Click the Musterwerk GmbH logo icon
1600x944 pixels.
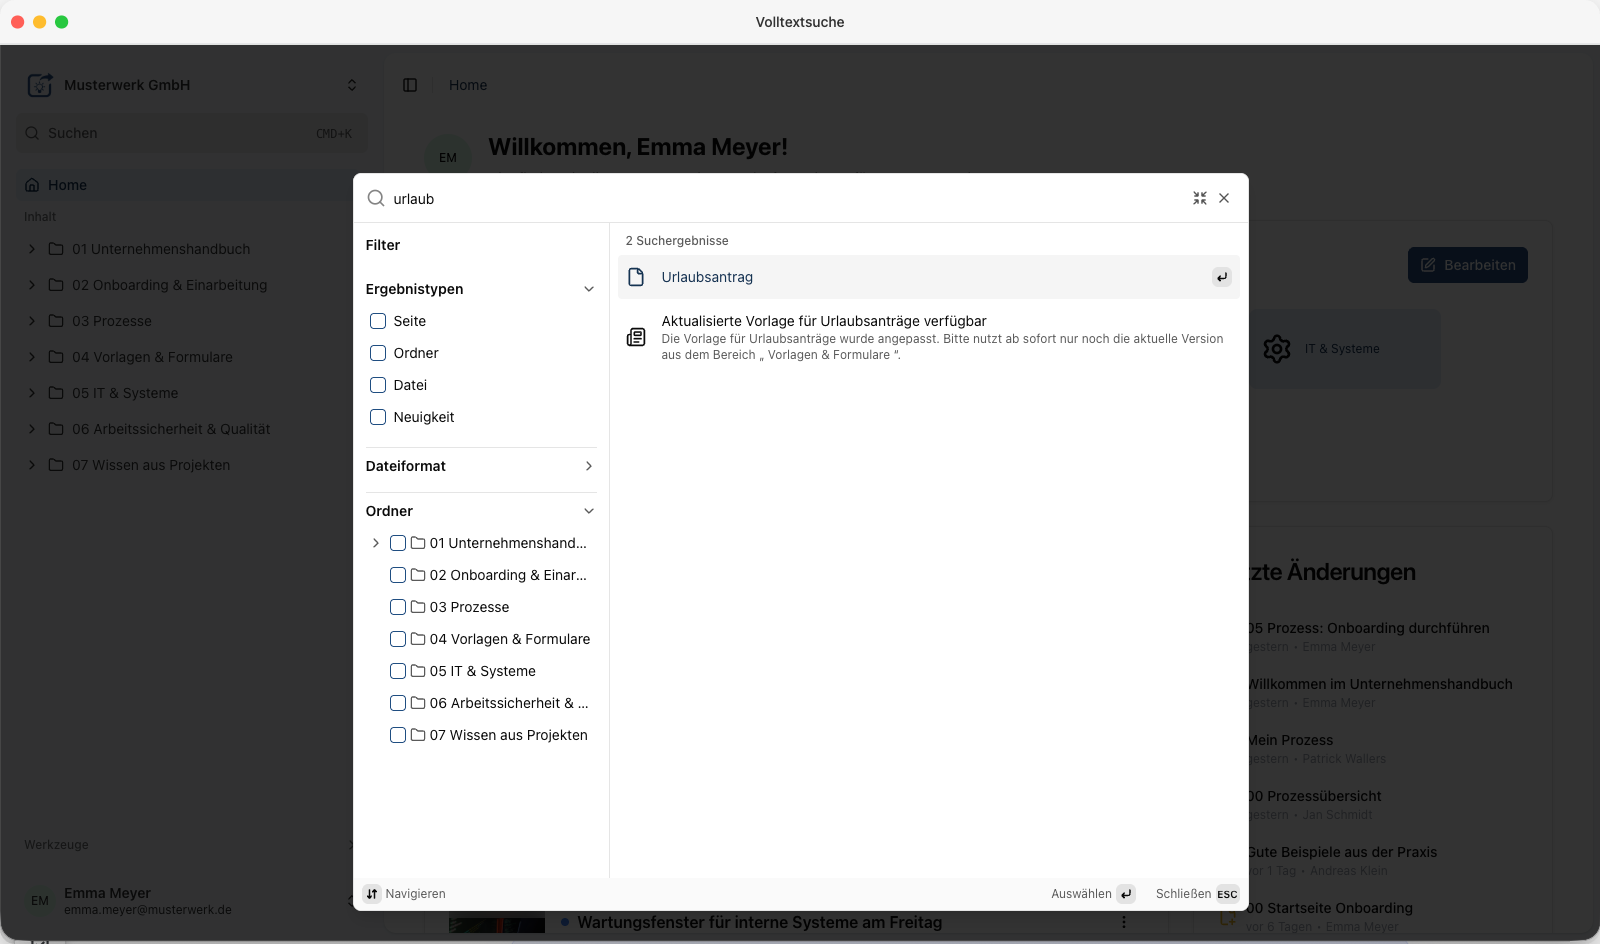[x=40, y=85]
